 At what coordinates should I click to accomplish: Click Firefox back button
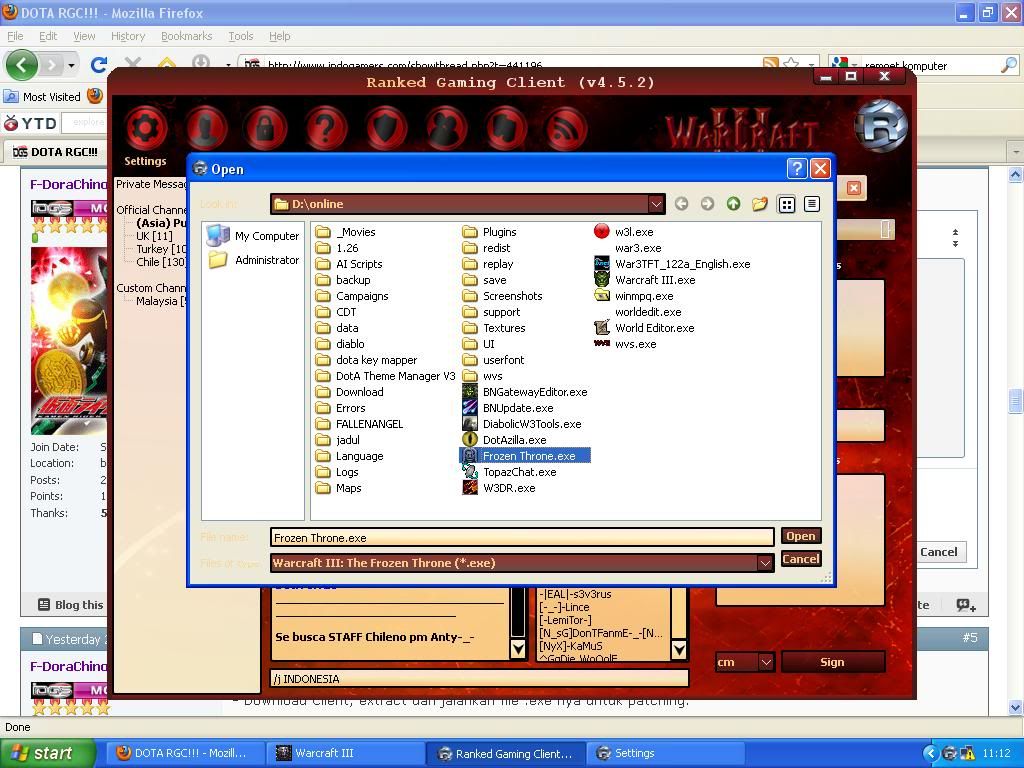[22, 65]
